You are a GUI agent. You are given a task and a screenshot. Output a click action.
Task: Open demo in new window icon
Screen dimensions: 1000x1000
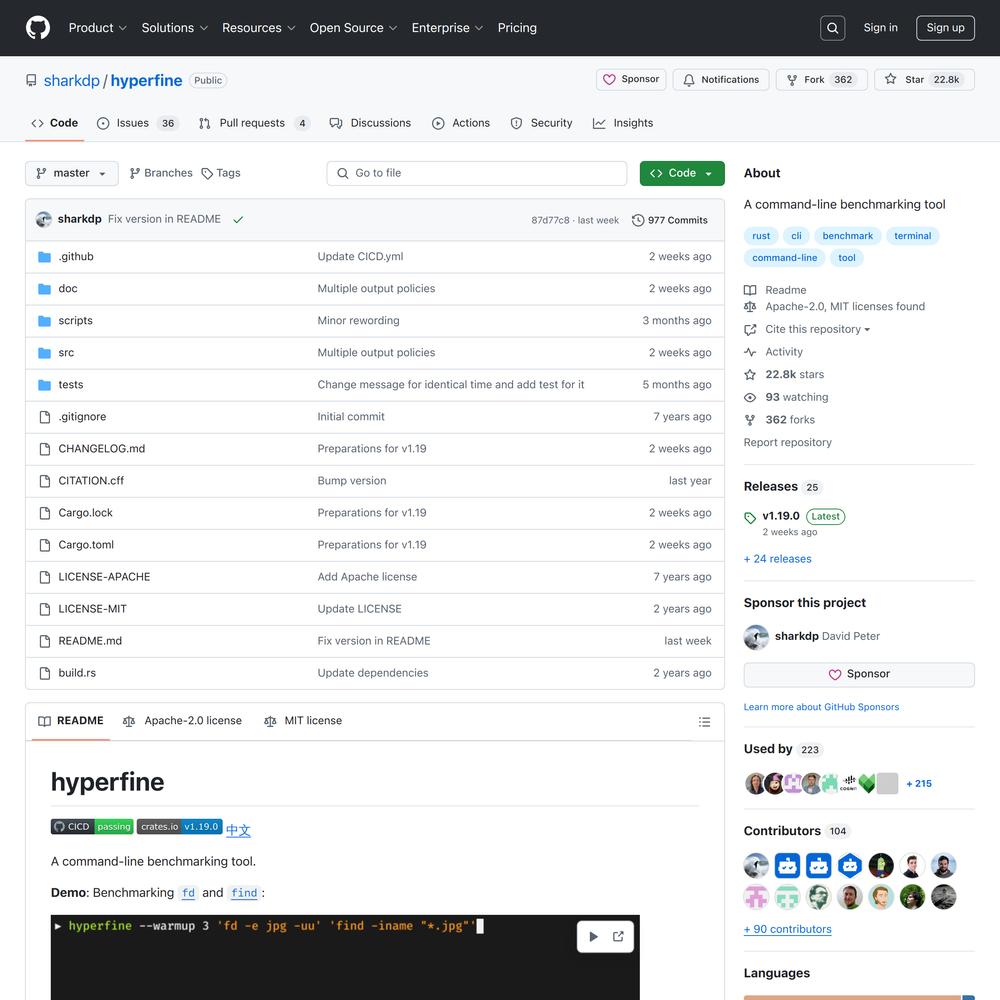pos(618,936)
